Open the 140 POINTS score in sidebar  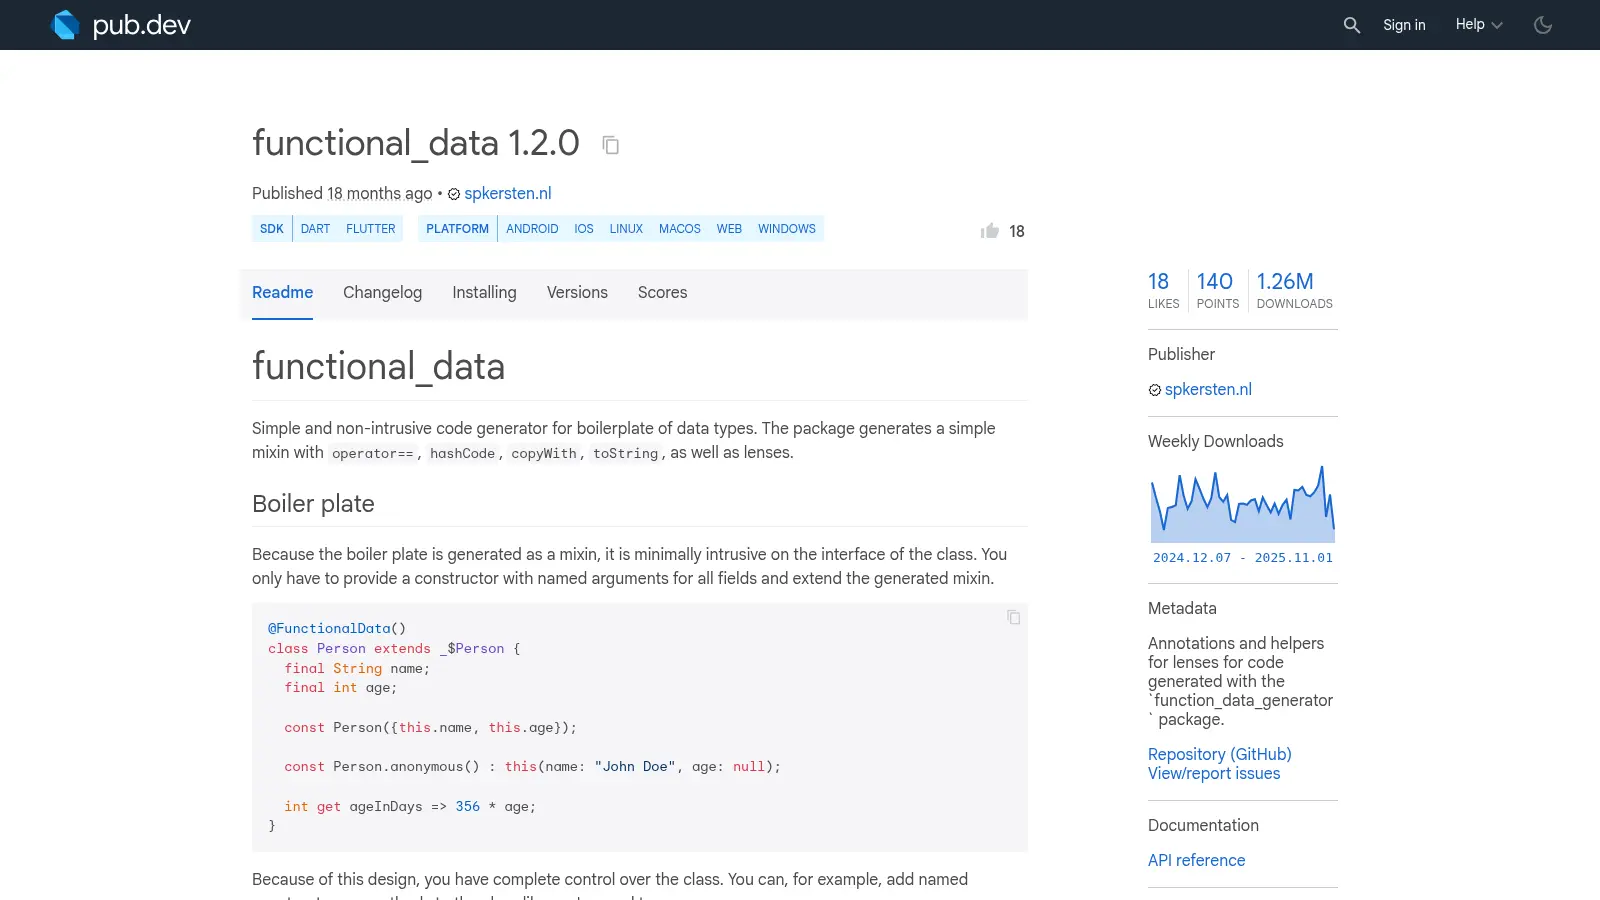[x=1217, y=290]
